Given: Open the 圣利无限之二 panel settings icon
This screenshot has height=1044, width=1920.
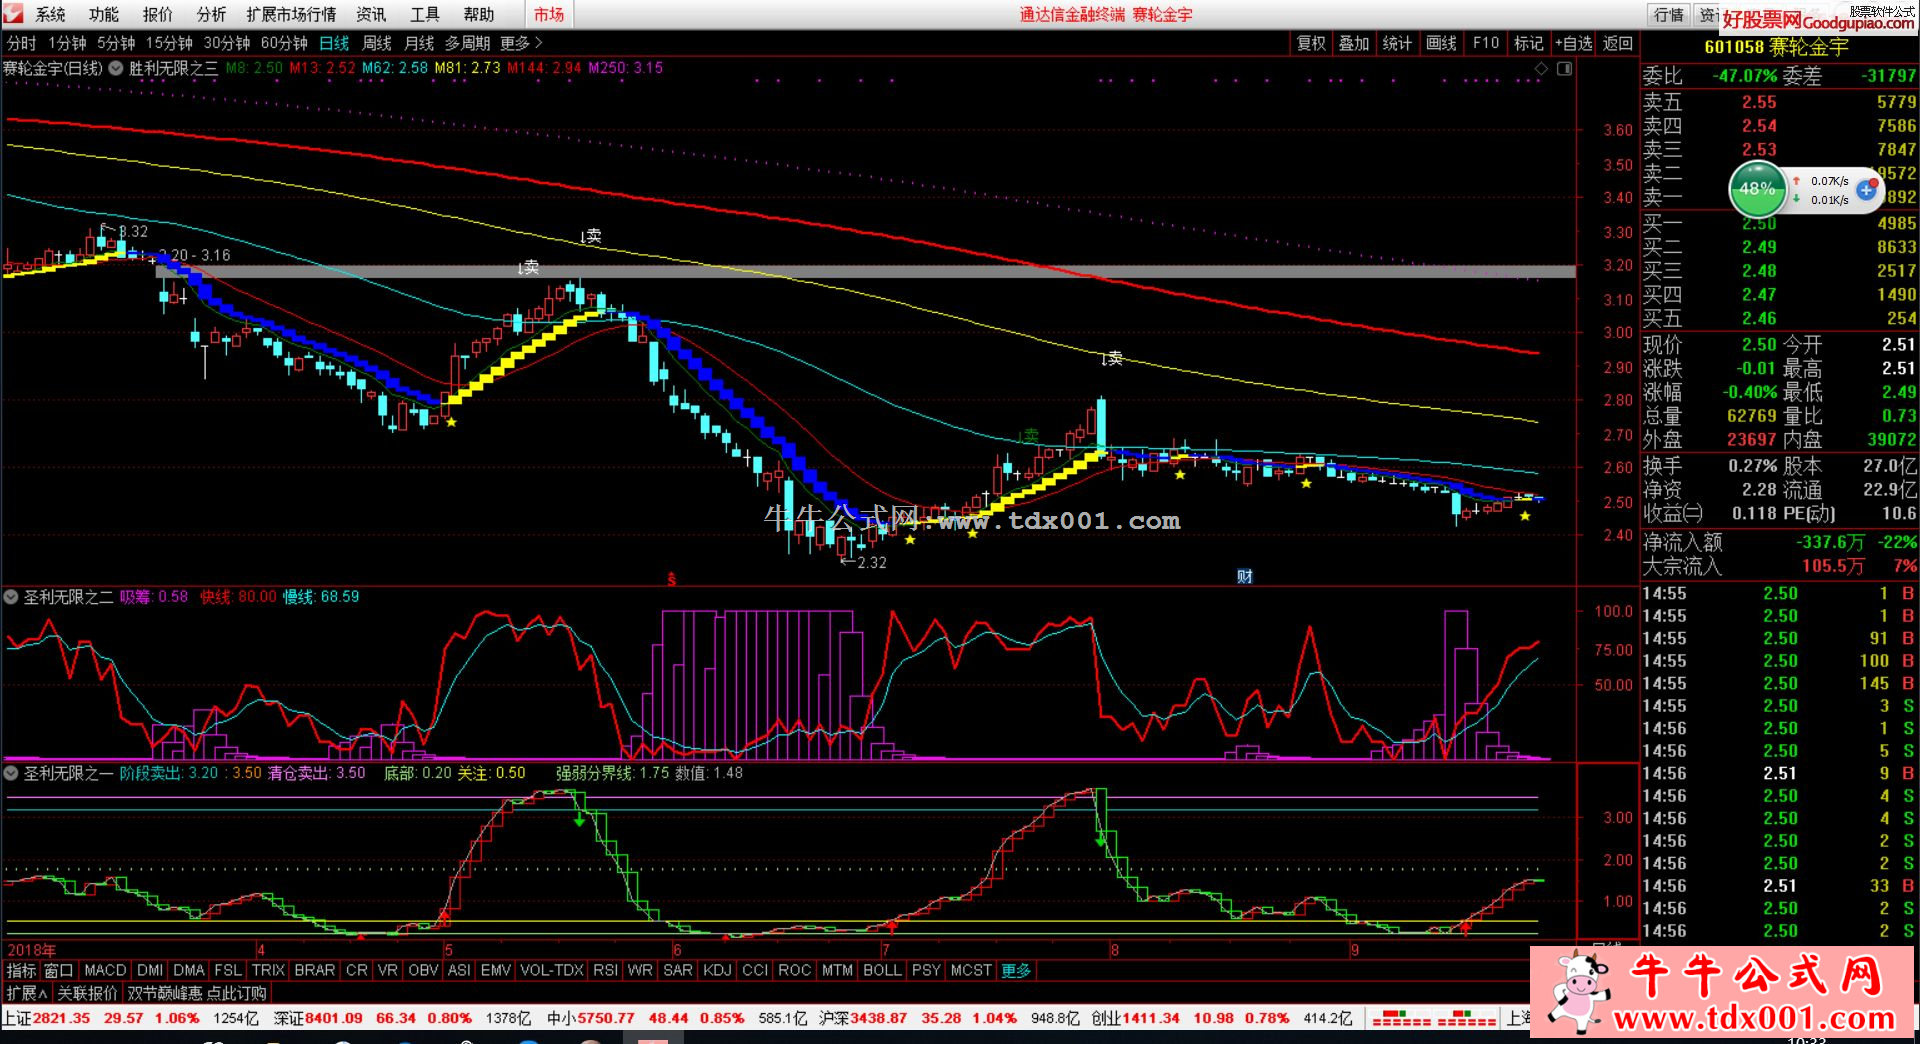Looking at the screenshot, I should 11,597.
